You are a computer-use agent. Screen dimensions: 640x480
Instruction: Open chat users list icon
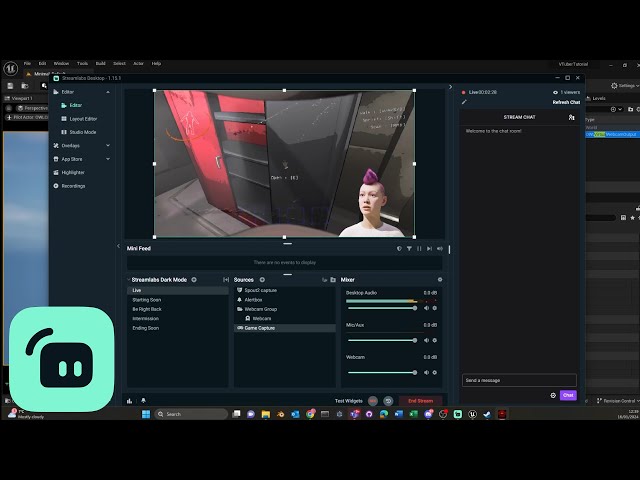click(x=571, y=118)
